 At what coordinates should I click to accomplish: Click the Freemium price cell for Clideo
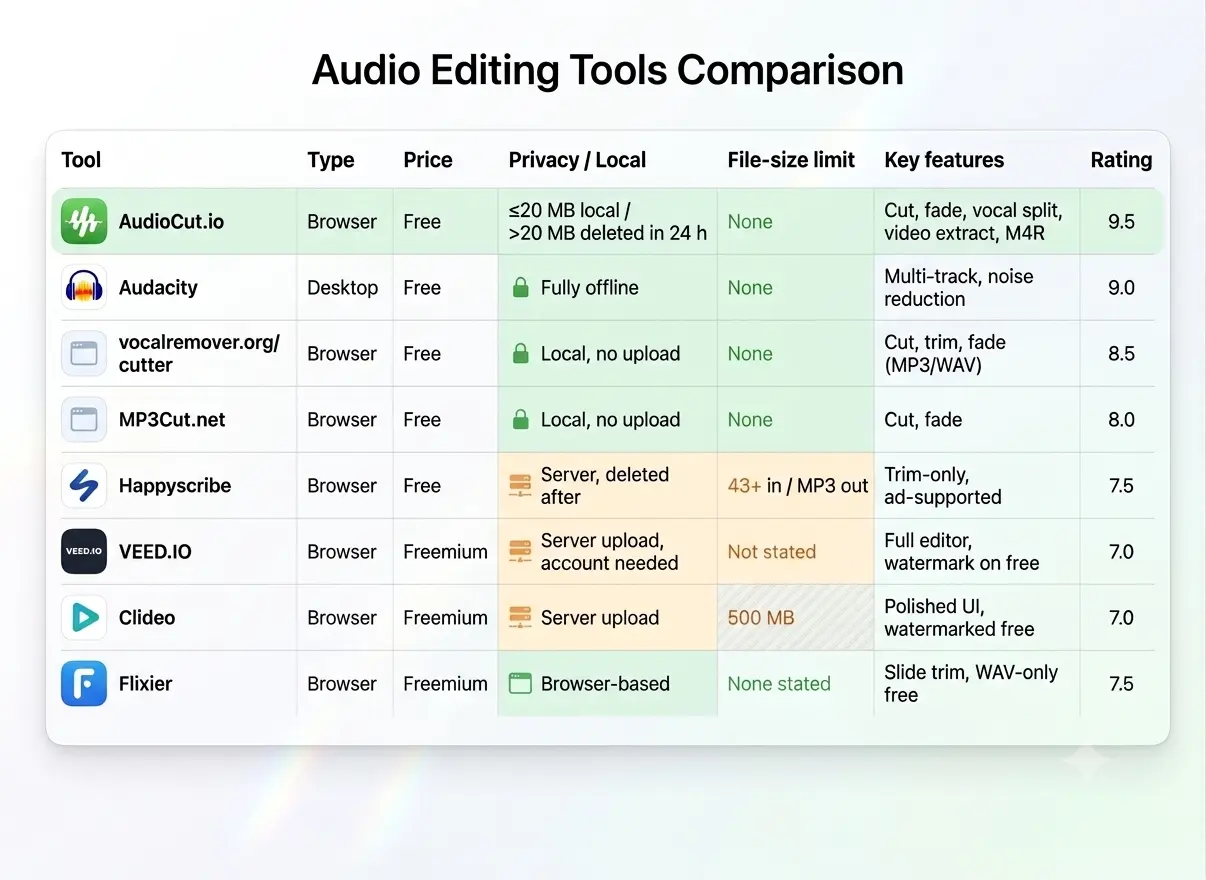point(445,618)
